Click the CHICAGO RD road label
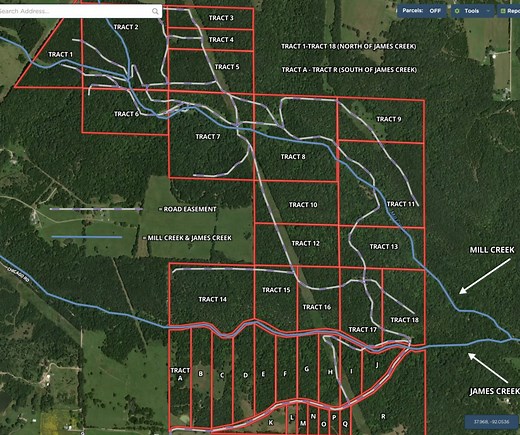The width and height of the screenshot is (520, 435). point(19,274)
